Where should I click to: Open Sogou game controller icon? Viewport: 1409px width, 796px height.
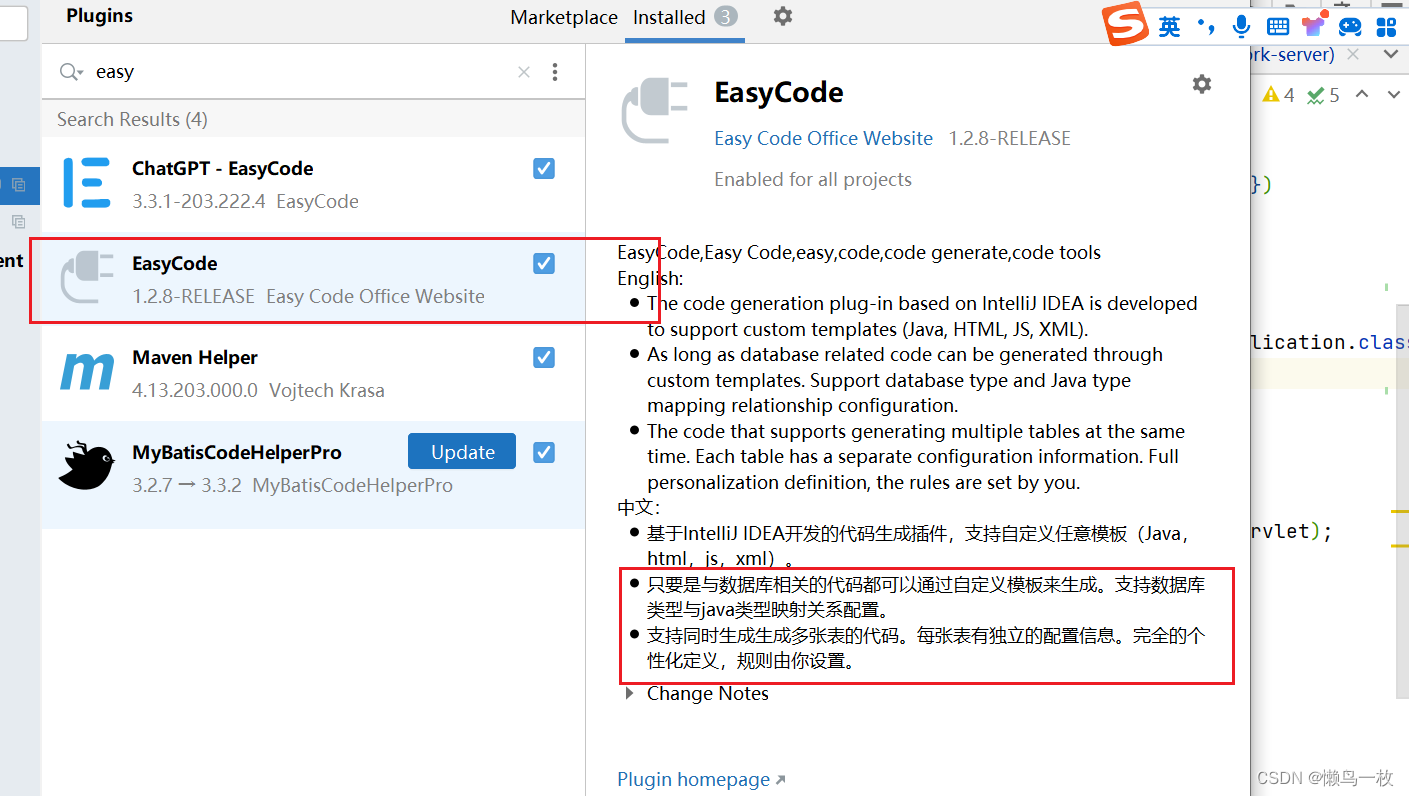pyautogui.click(x=1350, y=27)
